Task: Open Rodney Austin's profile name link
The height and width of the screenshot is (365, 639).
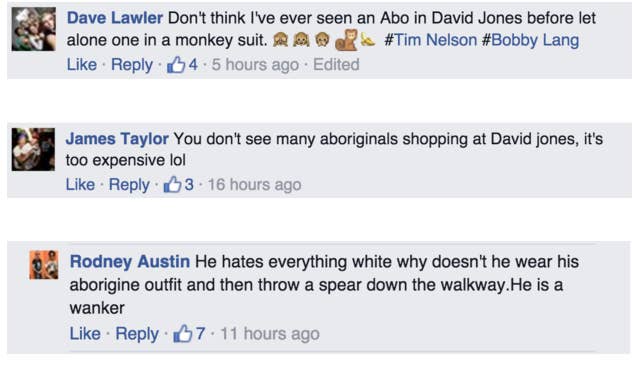Action: (130, 261)
